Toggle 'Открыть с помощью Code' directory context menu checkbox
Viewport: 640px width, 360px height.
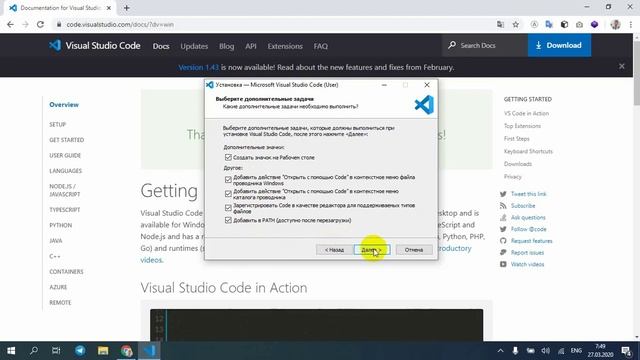pos(228,193)
